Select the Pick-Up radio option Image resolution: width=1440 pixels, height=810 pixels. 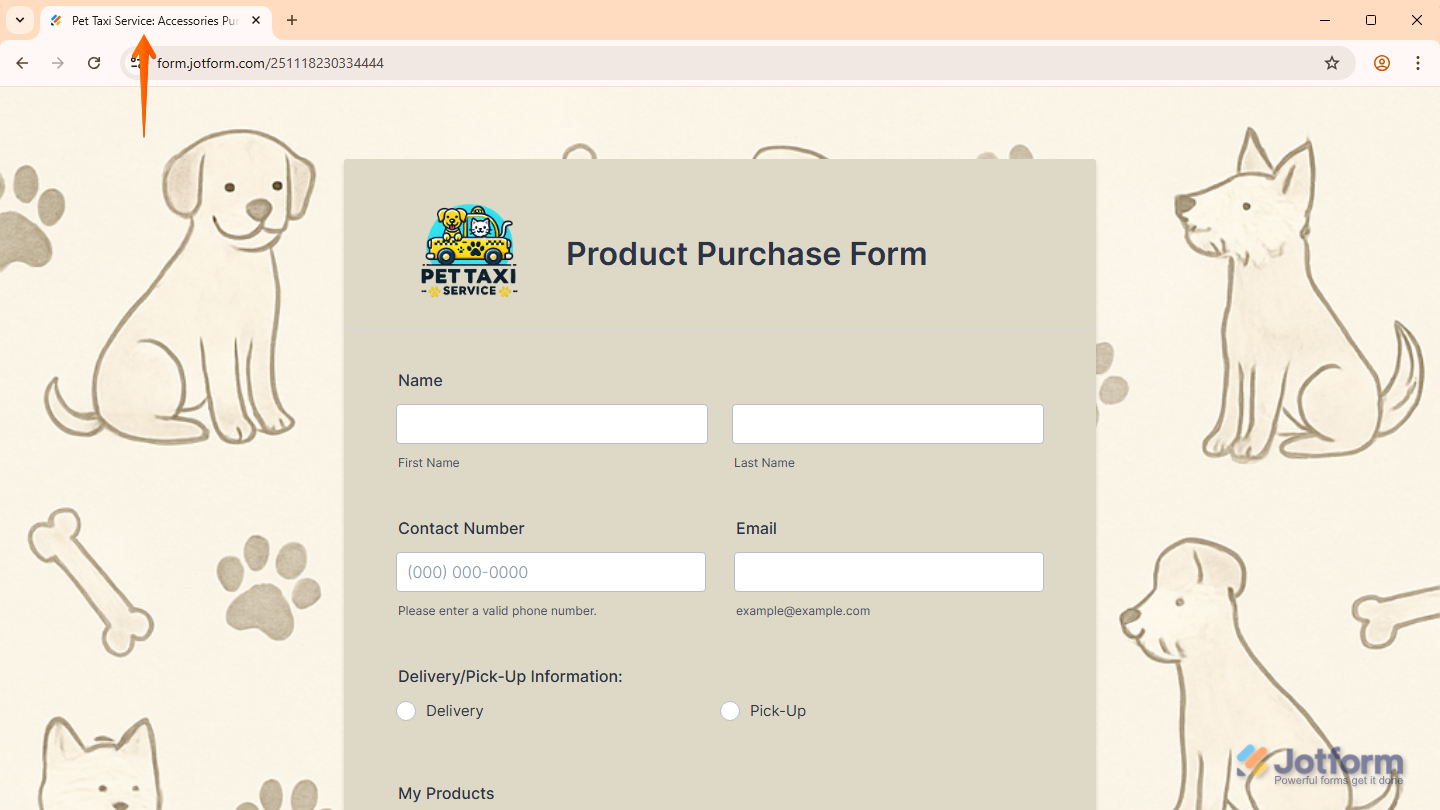[730, 711]
